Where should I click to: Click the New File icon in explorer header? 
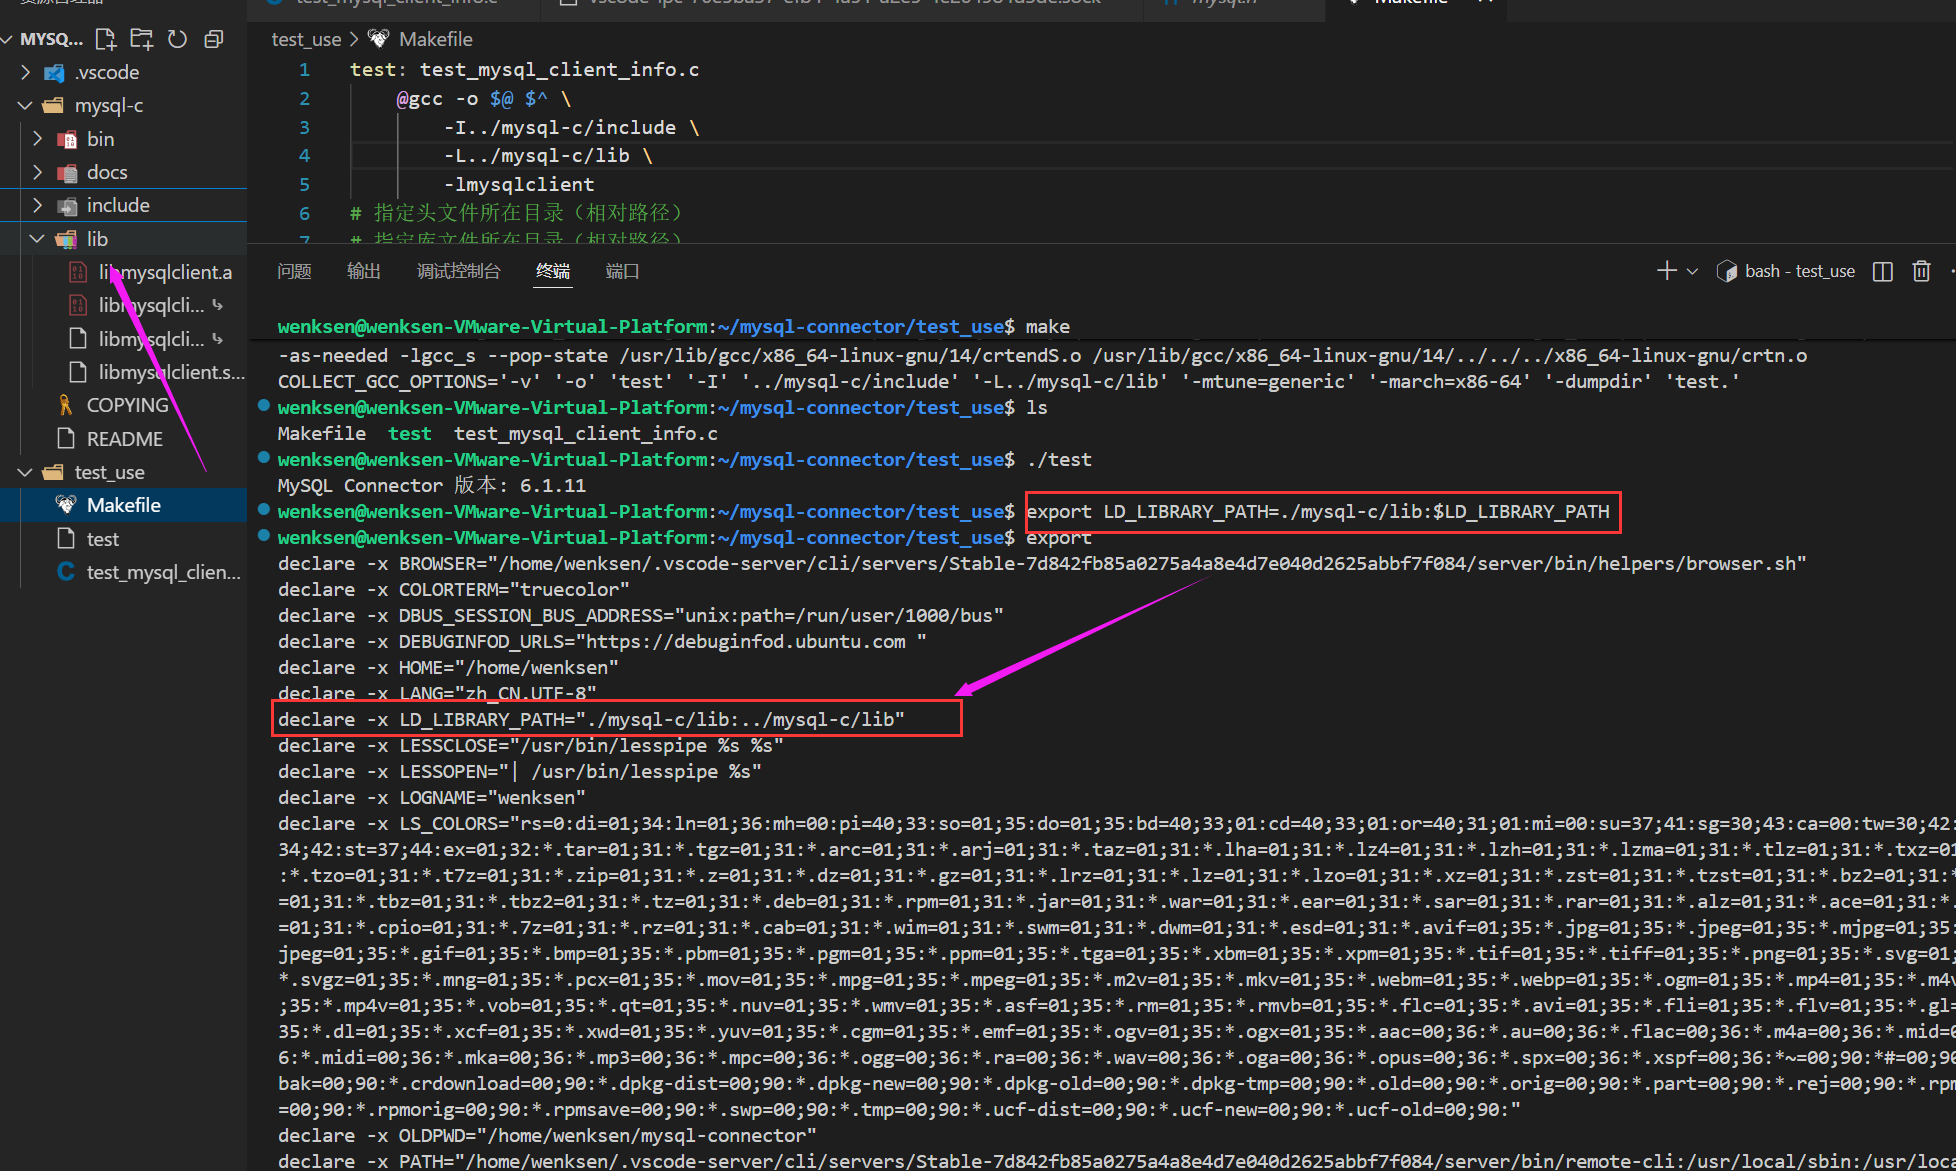[x=105, y=39]
